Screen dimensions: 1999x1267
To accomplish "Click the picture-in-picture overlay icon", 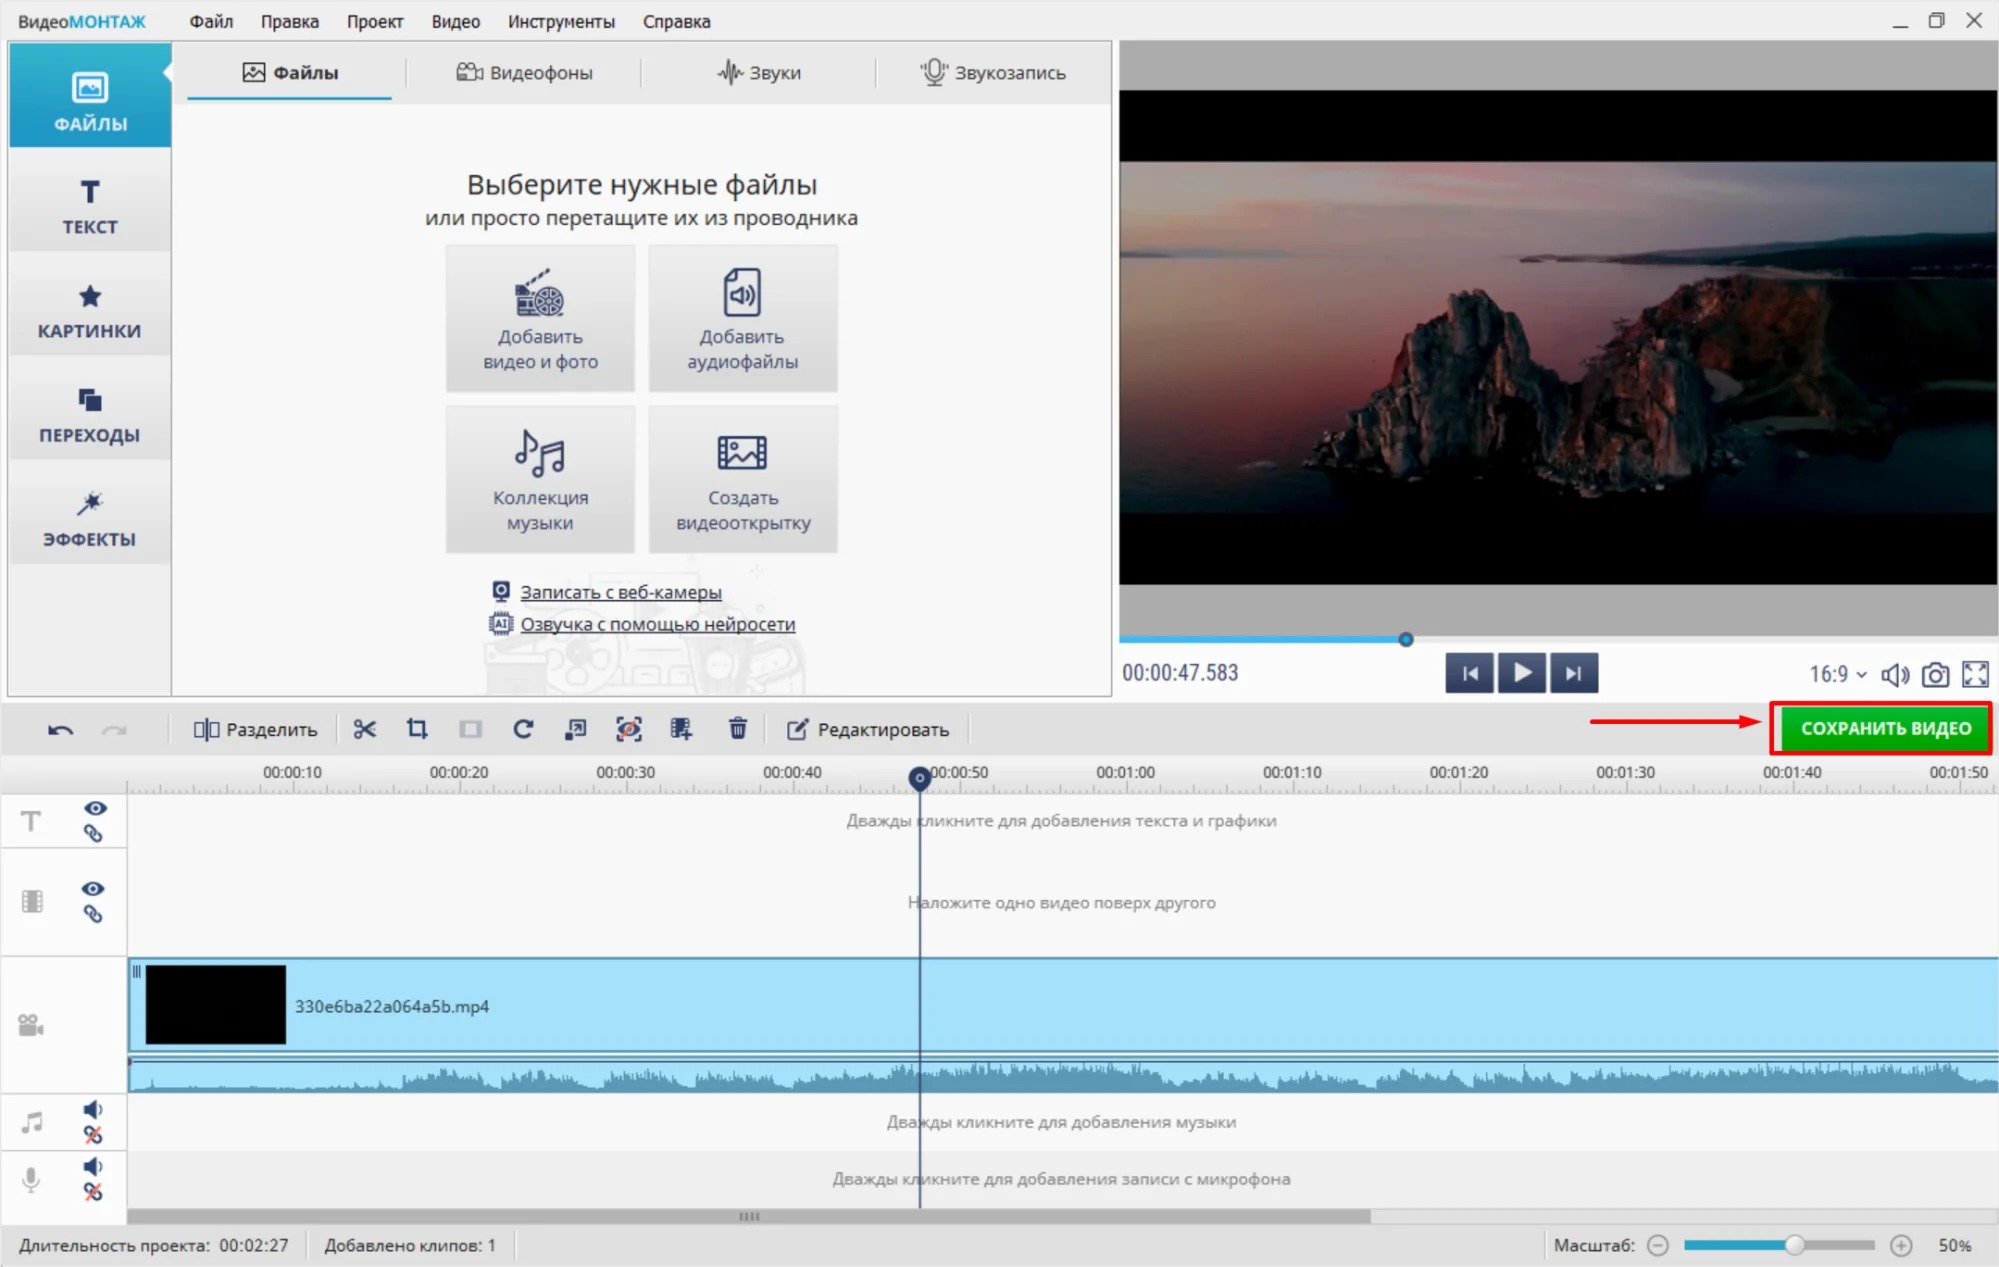I will click(575, 729).
